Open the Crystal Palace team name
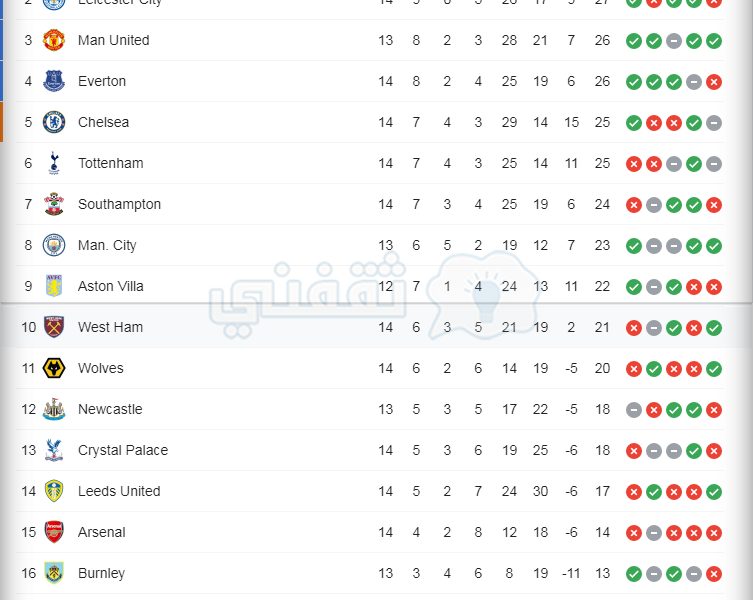The width and height of the screenshot is (753, 600). click(x=123, y=450)
